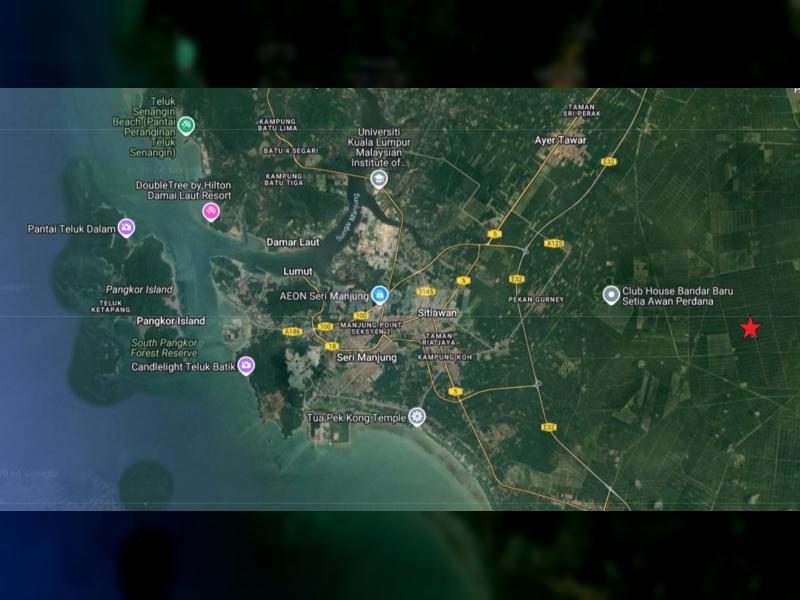
Task: Select the Lumut place label
Action: [x=297, y=271]
